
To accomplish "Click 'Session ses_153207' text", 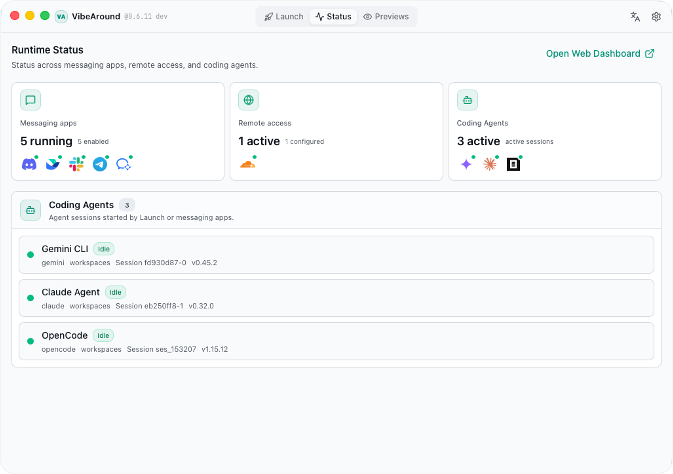I will click(x=161, y=349).
